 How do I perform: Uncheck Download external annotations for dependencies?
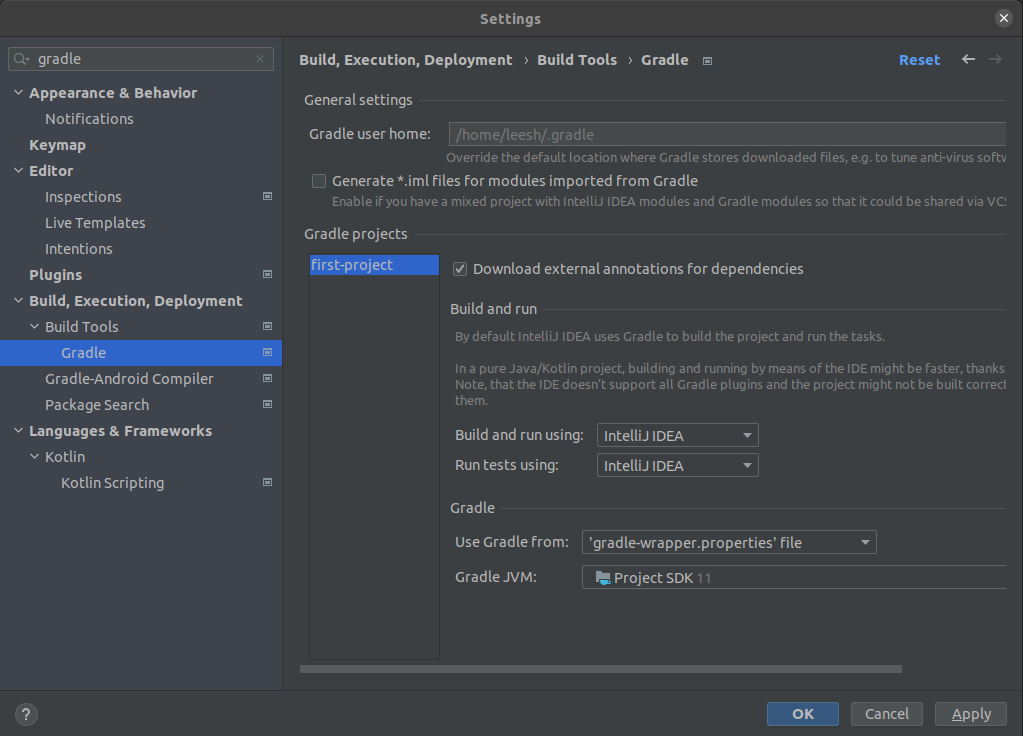coord(460,269)
